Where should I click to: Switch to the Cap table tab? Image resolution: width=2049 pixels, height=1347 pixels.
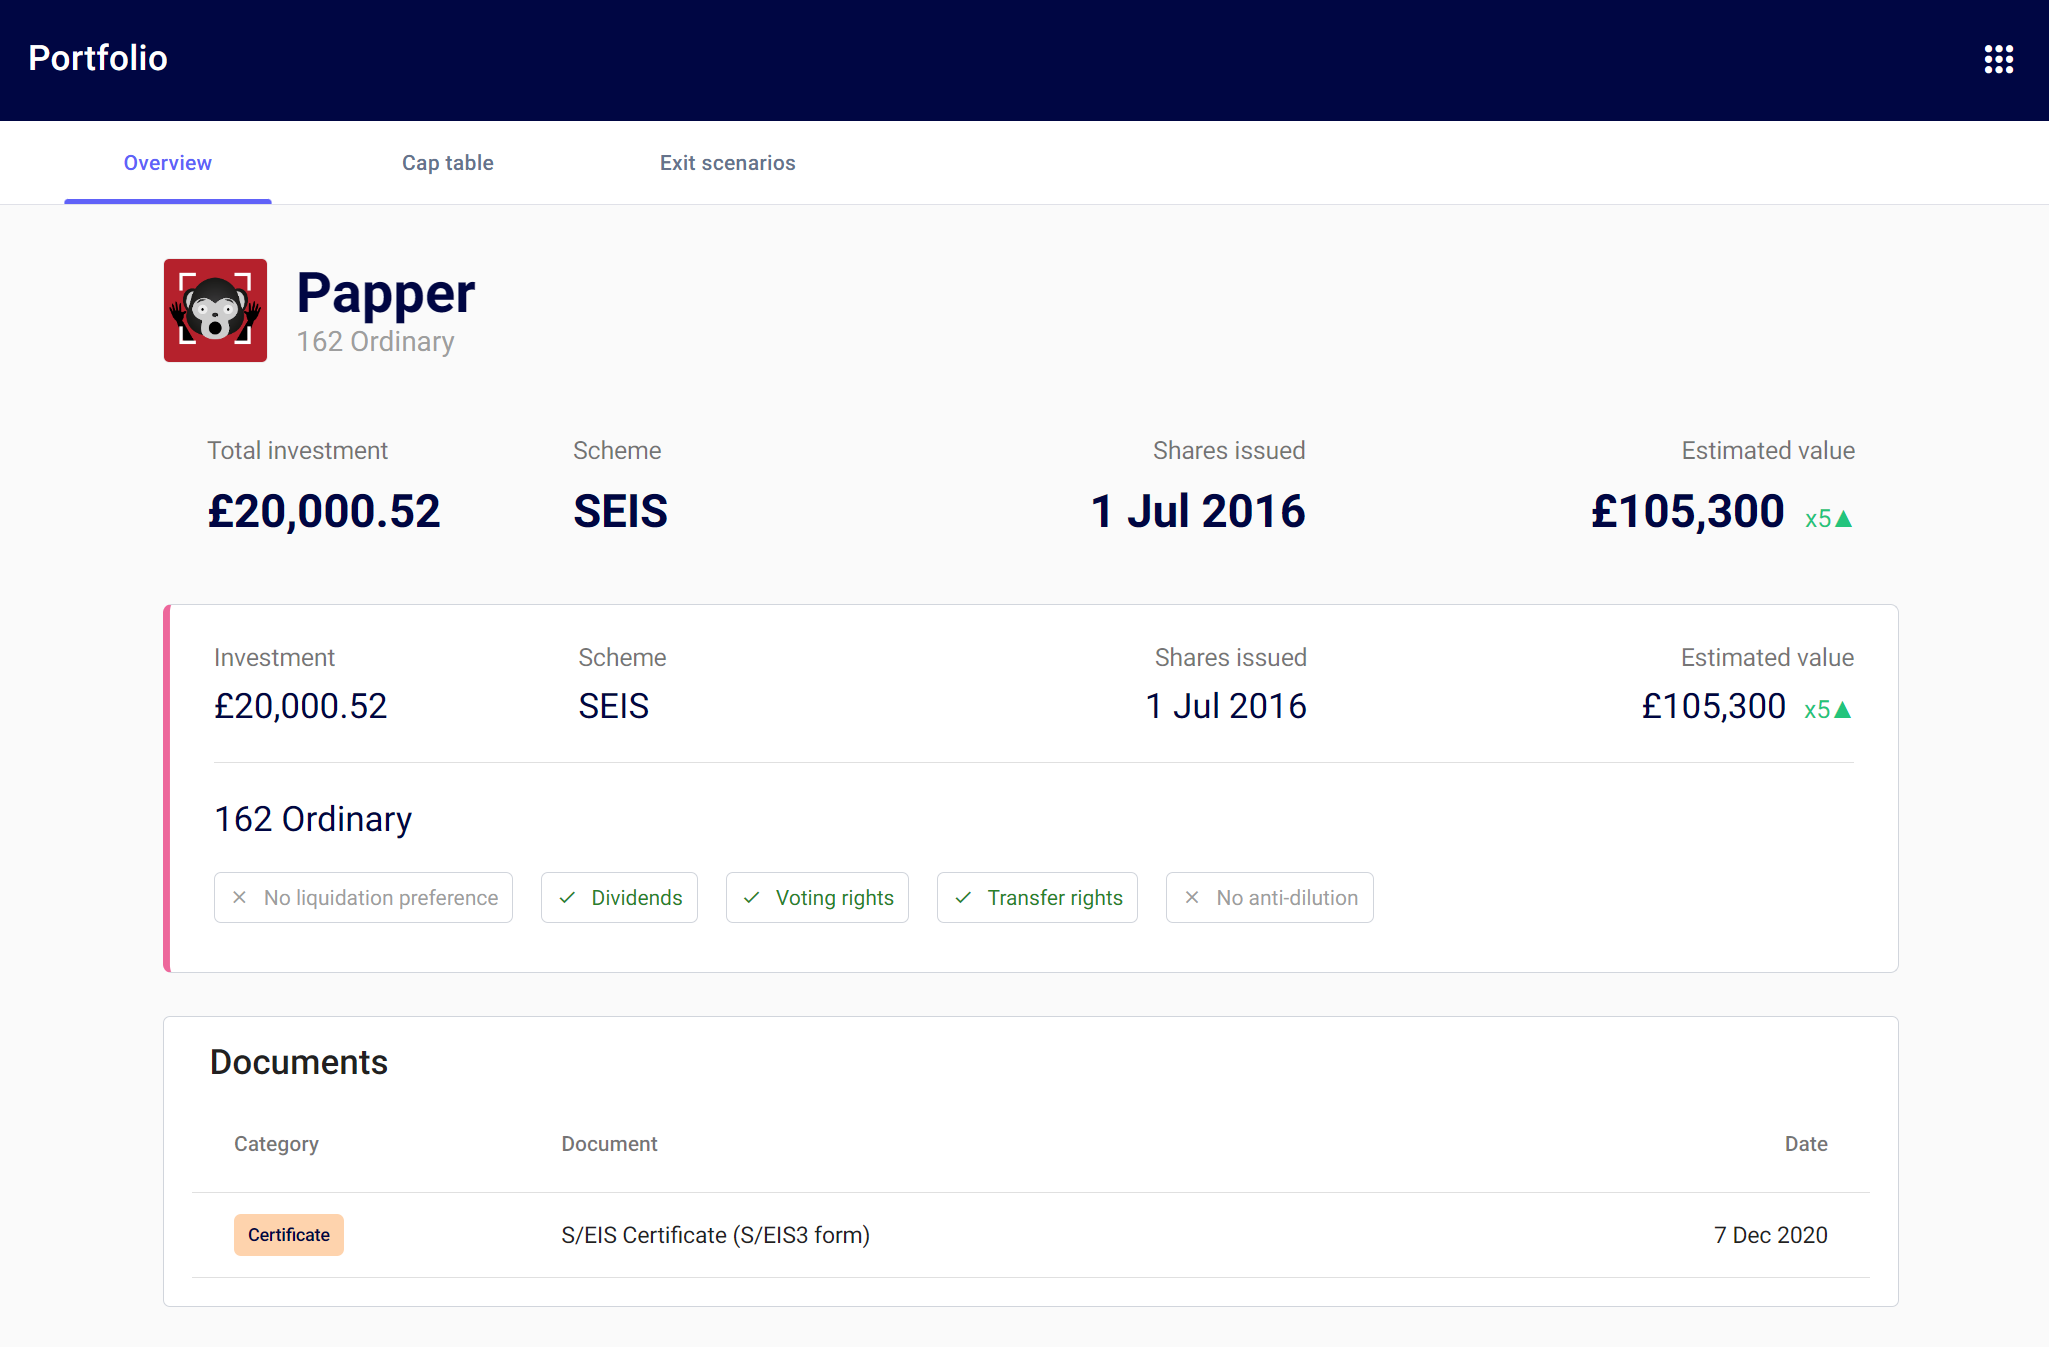click(448, 162)
